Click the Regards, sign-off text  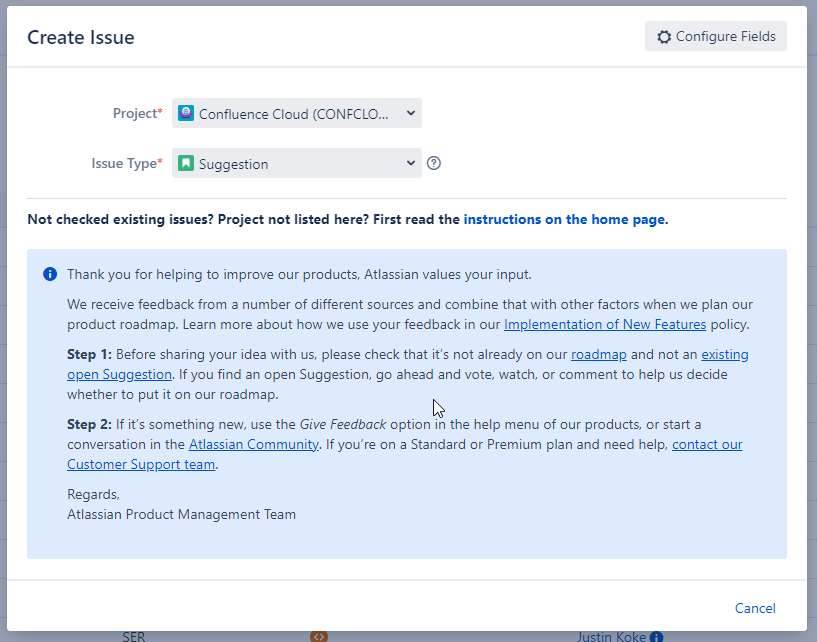(93, 495)
